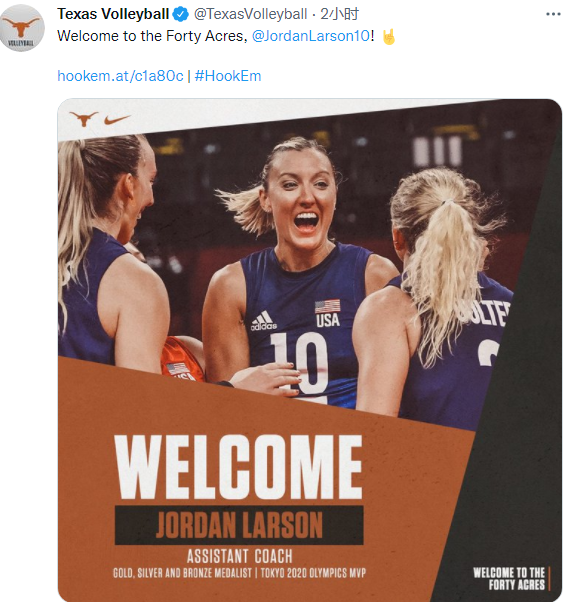Click the horns-up hand emoji
The height and width of the screenshot is (602, 571).
click(389, 37)
